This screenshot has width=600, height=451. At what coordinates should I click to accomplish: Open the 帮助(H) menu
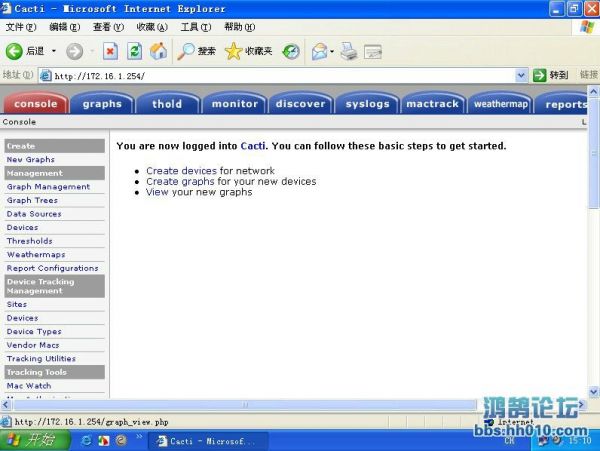(240, 27)
